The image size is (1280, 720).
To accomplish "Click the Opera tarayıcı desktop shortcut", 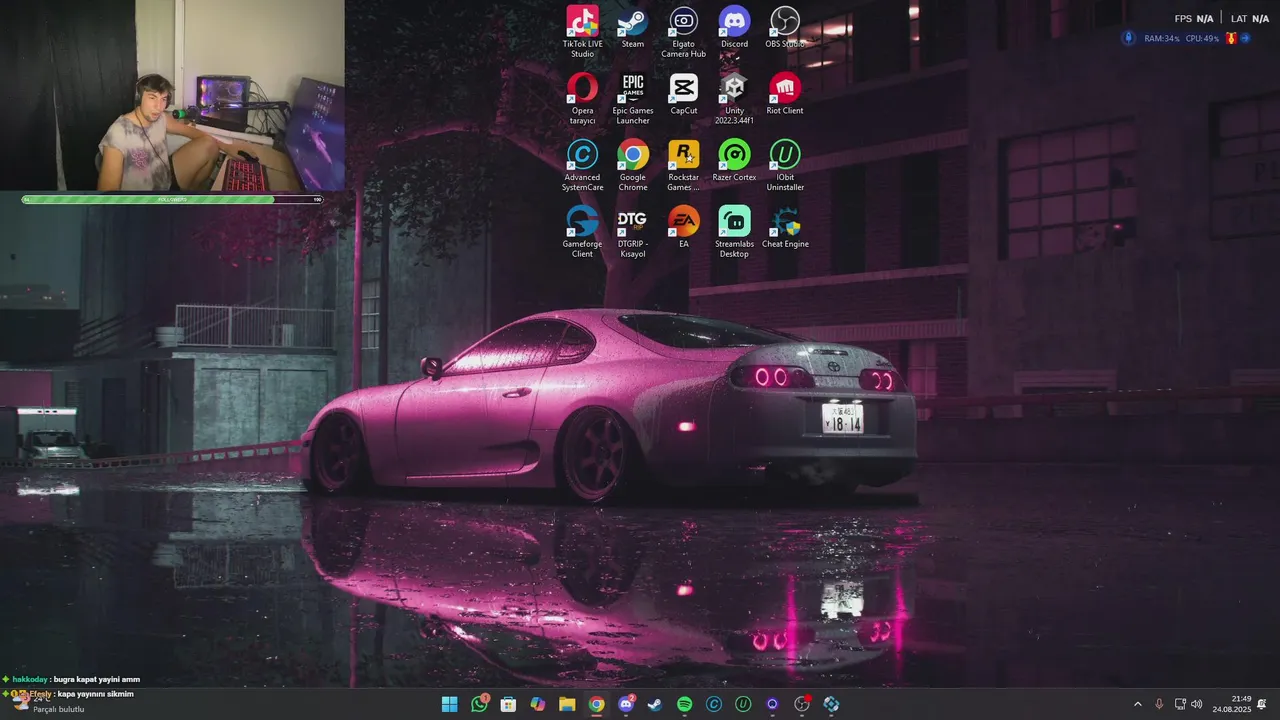I will click(x=582, y=98).
